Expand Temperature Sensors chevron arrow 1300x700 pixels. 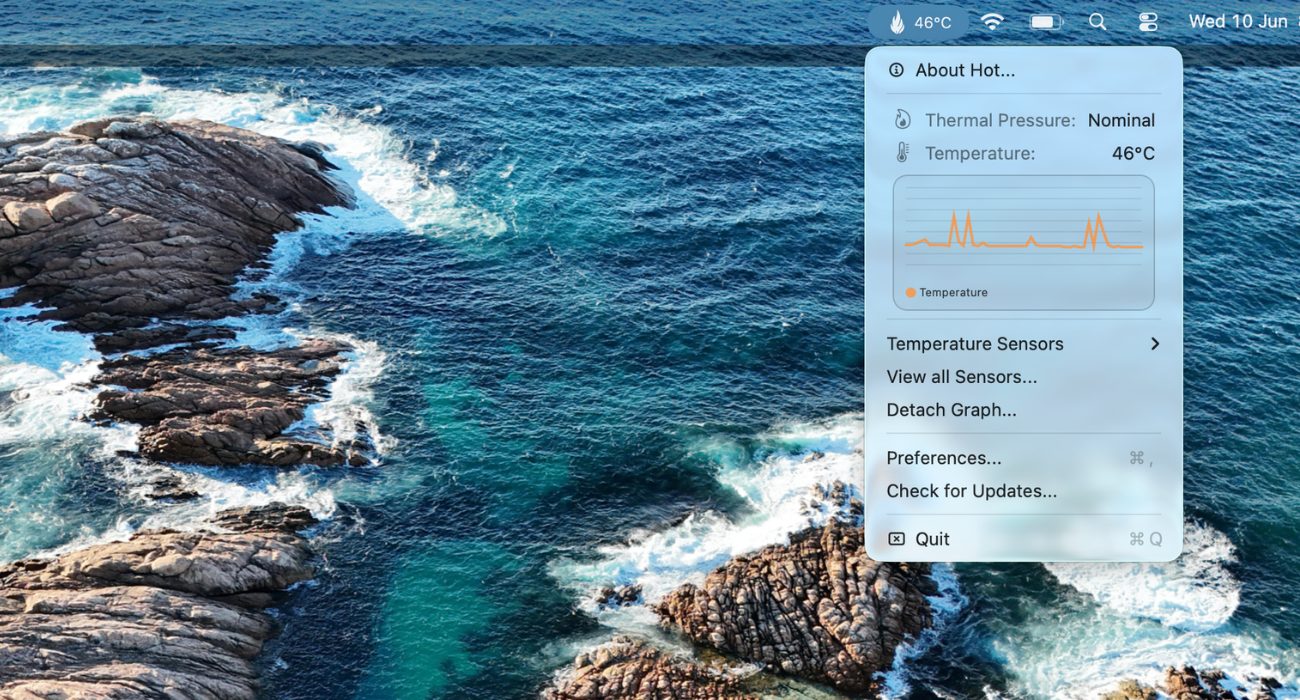[1155, 344]
